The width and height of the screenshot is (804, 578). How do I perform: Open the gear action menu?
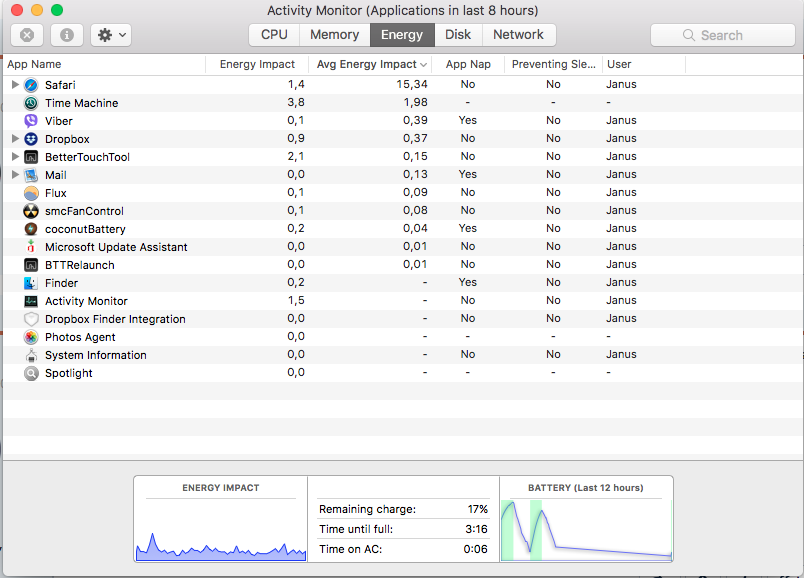point(111,35)
